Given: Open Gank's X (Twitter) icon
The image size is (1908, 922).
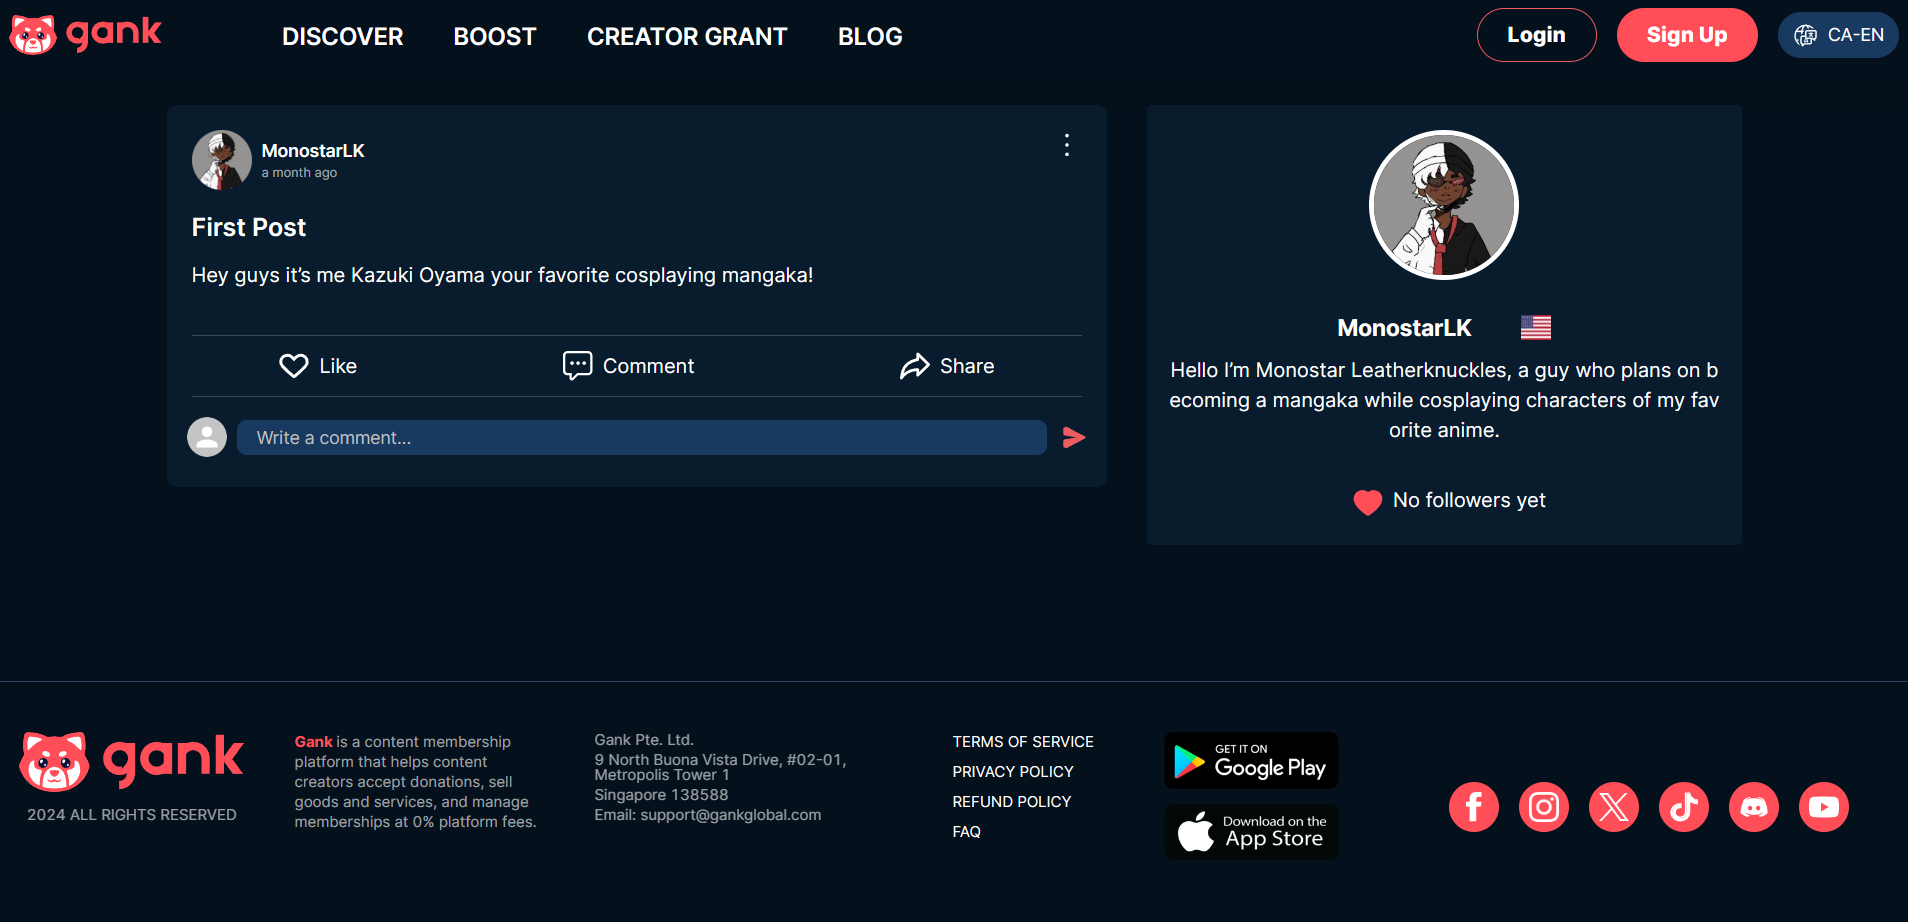Looking at the screenshot, I should 1614,807.
